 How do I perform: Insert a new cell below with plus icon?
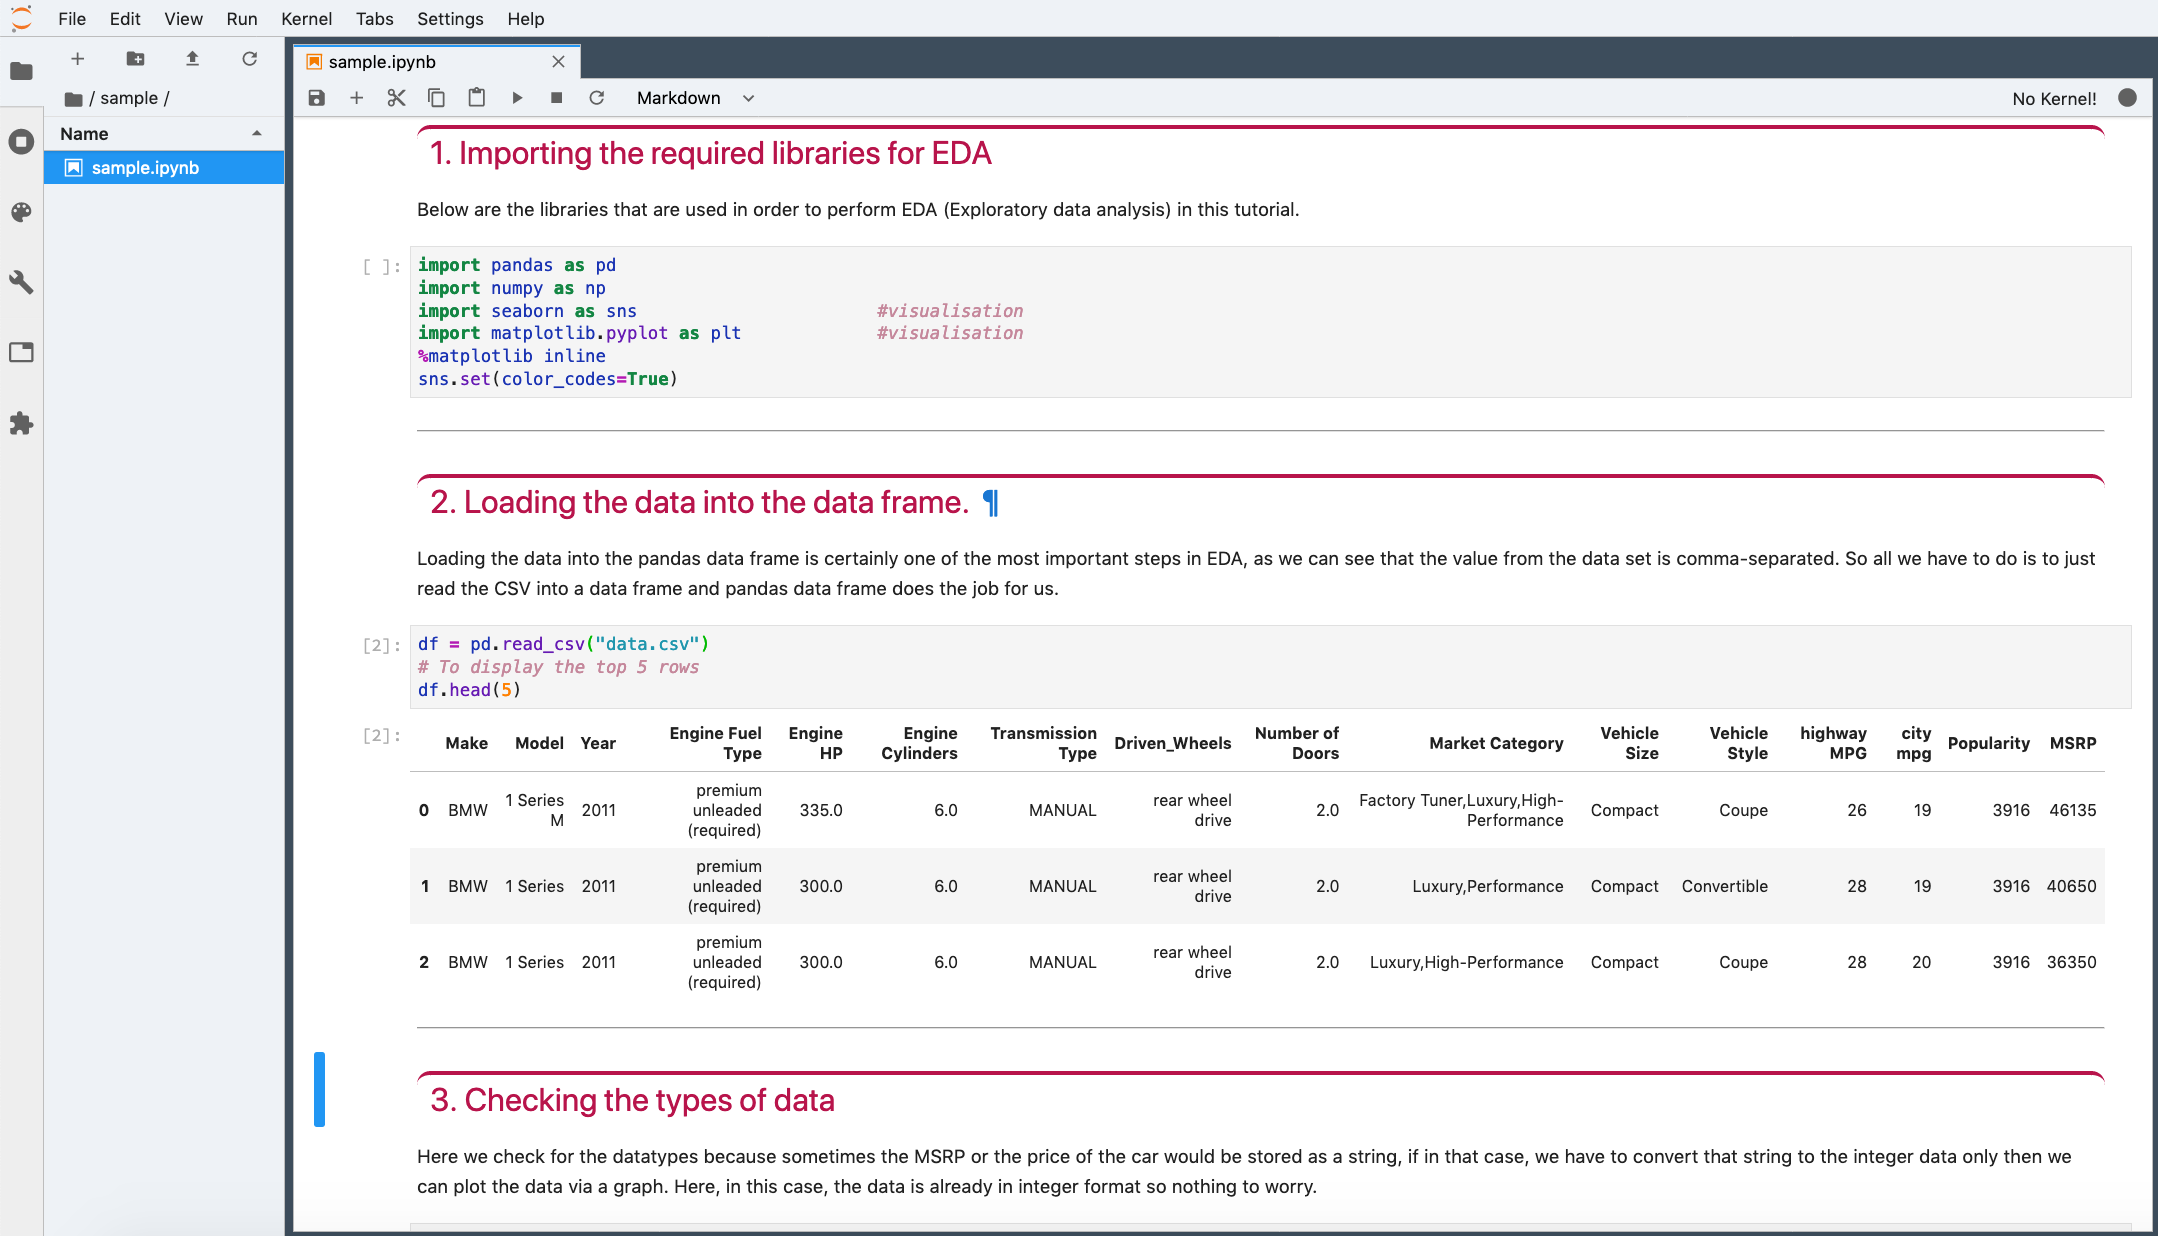coord(356,98)
